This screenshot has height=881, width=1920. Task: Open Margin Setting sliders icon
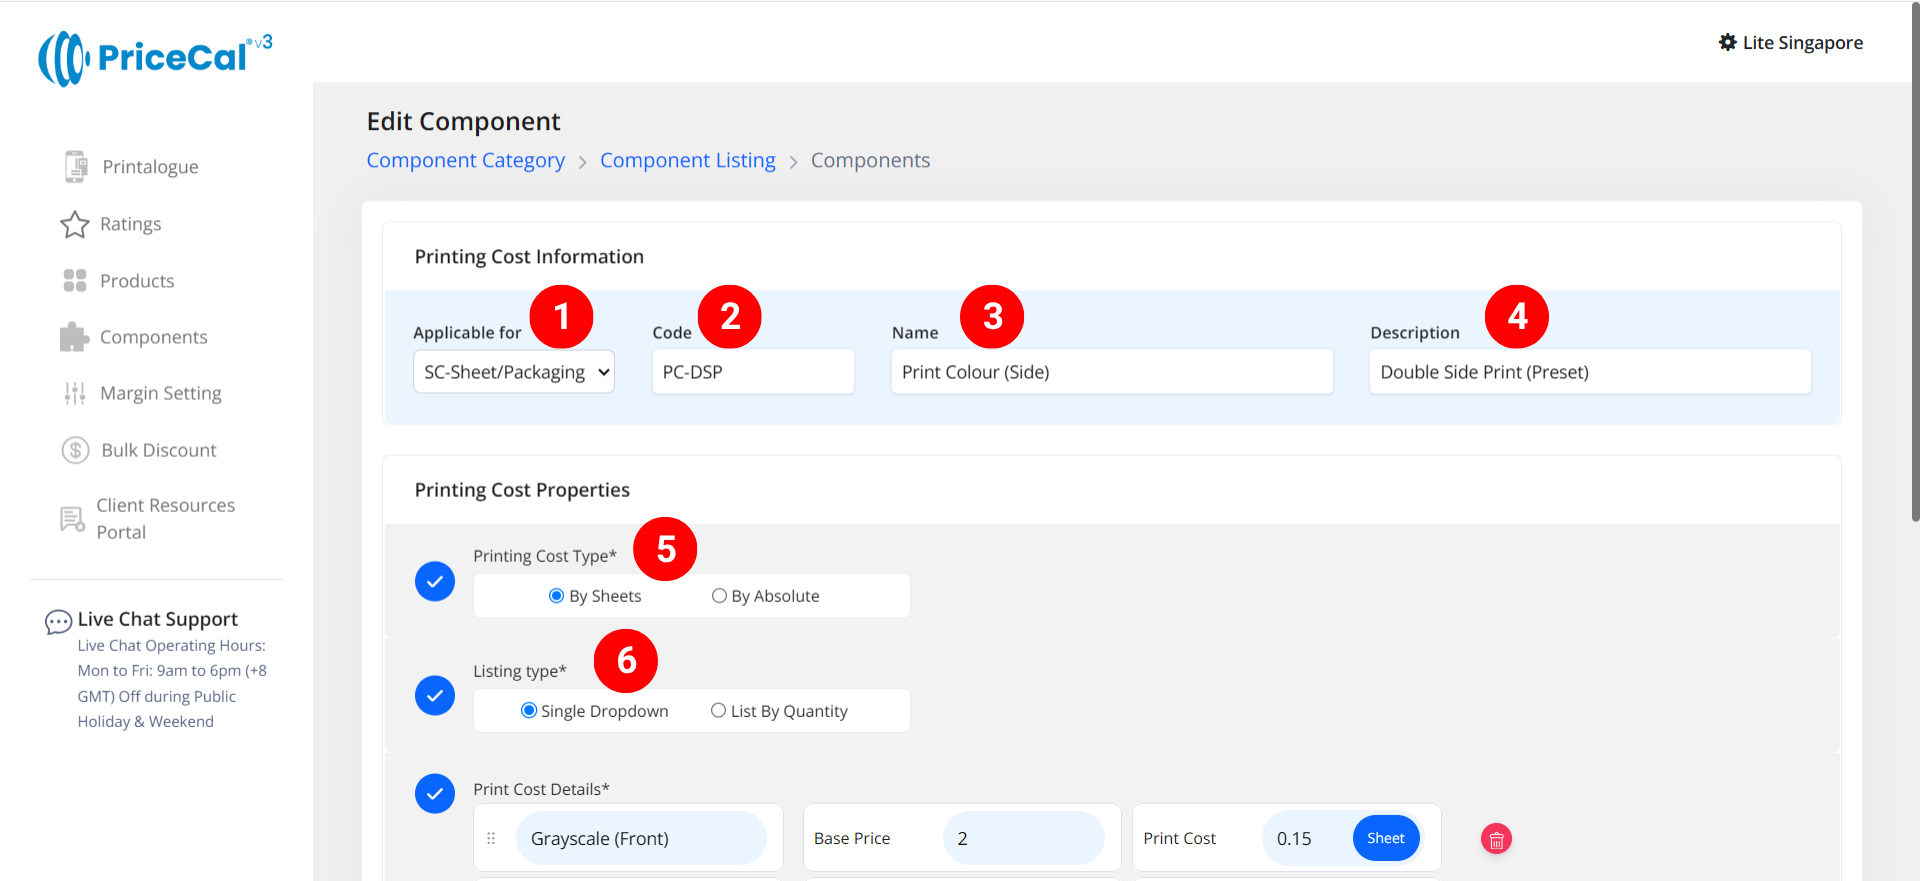tap(75, 394)
